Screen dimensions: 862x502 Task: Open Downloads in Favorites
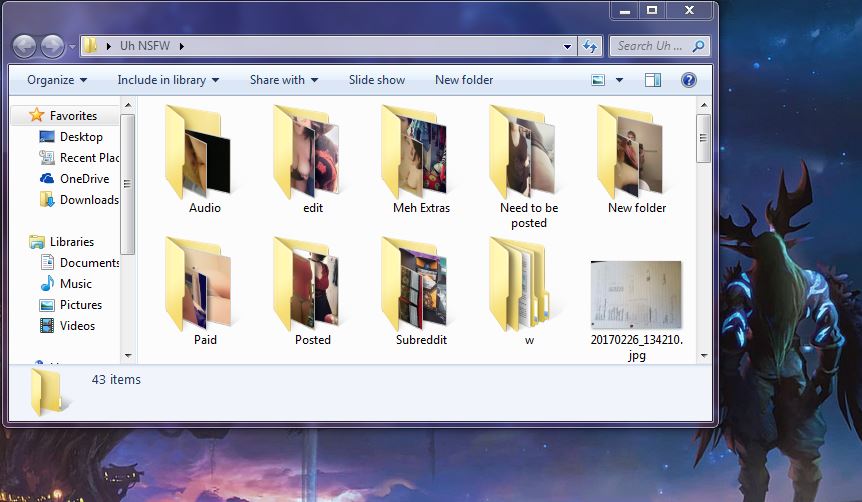(79, 200)
